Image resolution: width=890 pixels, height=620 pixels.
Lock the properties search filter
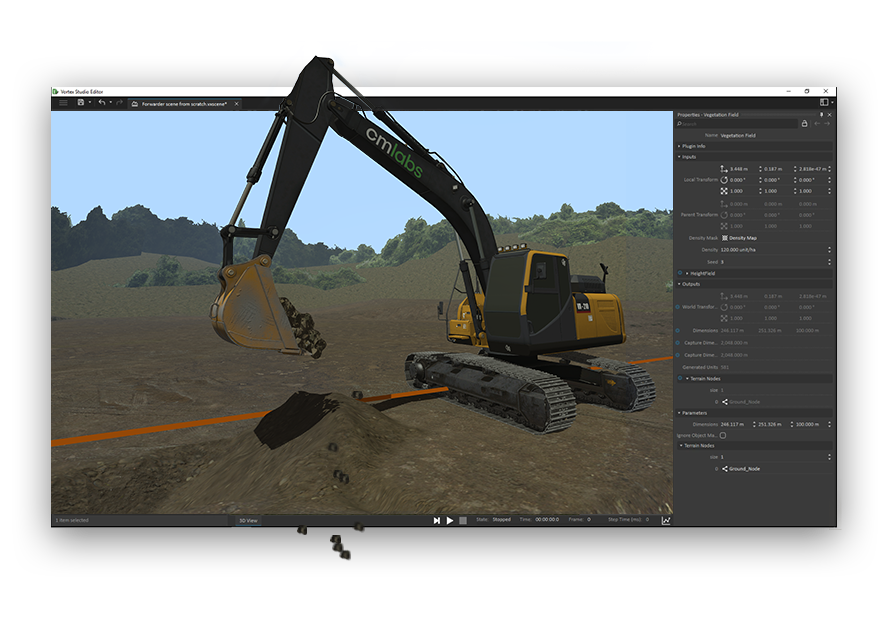[x=805, y=123]
